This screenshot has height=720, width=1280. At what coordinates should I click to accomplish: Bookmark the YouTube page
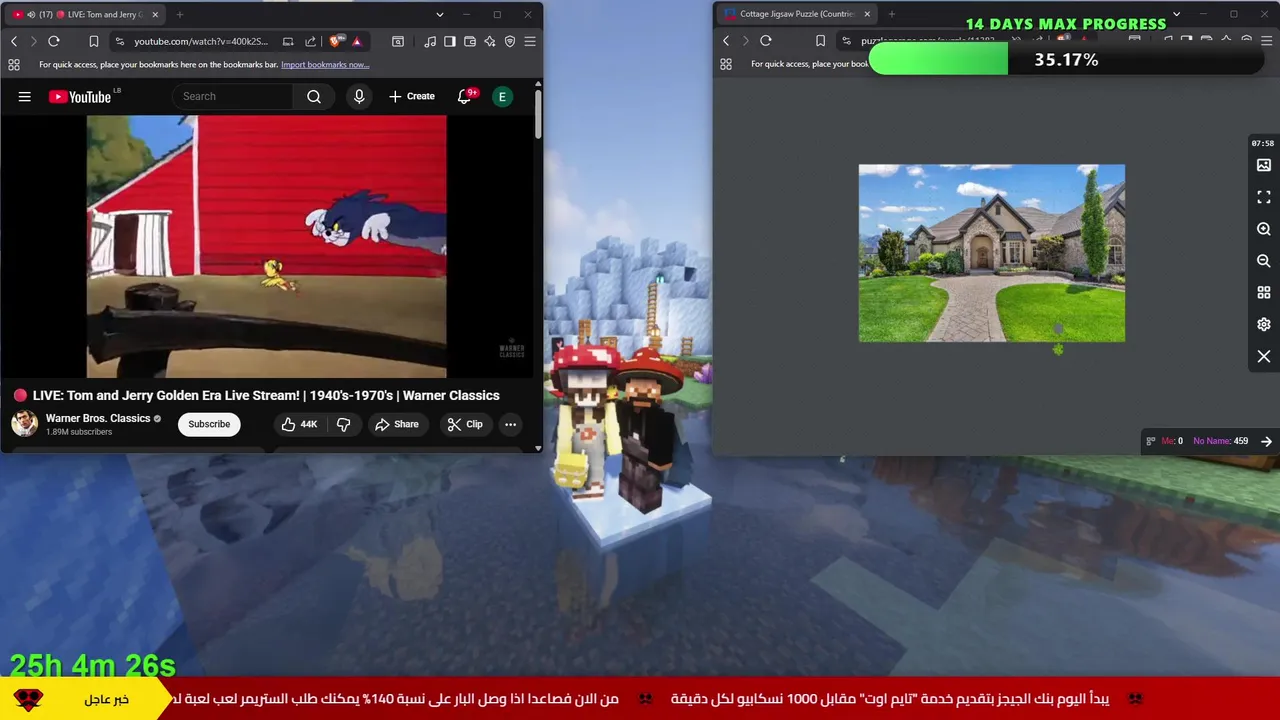[x=93, y=41]
